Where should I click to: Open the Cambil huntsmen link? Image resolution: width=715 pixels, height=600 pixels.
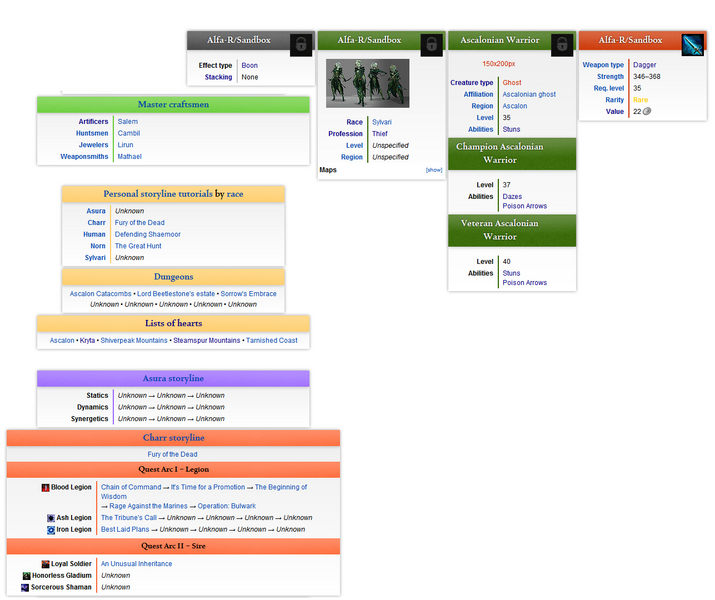coord(129,134)
